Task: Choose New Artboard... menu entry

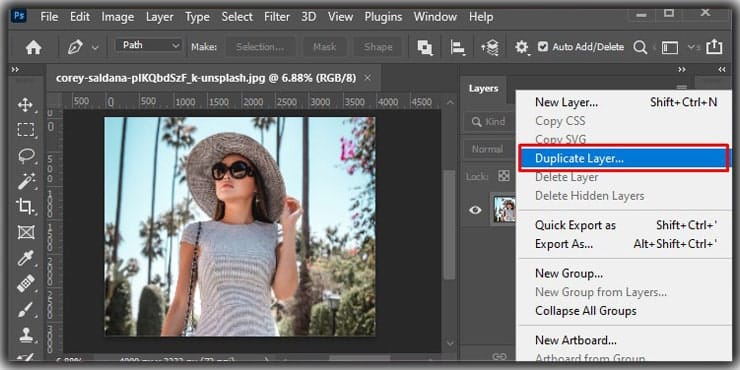Action: (x=623, y=340)
